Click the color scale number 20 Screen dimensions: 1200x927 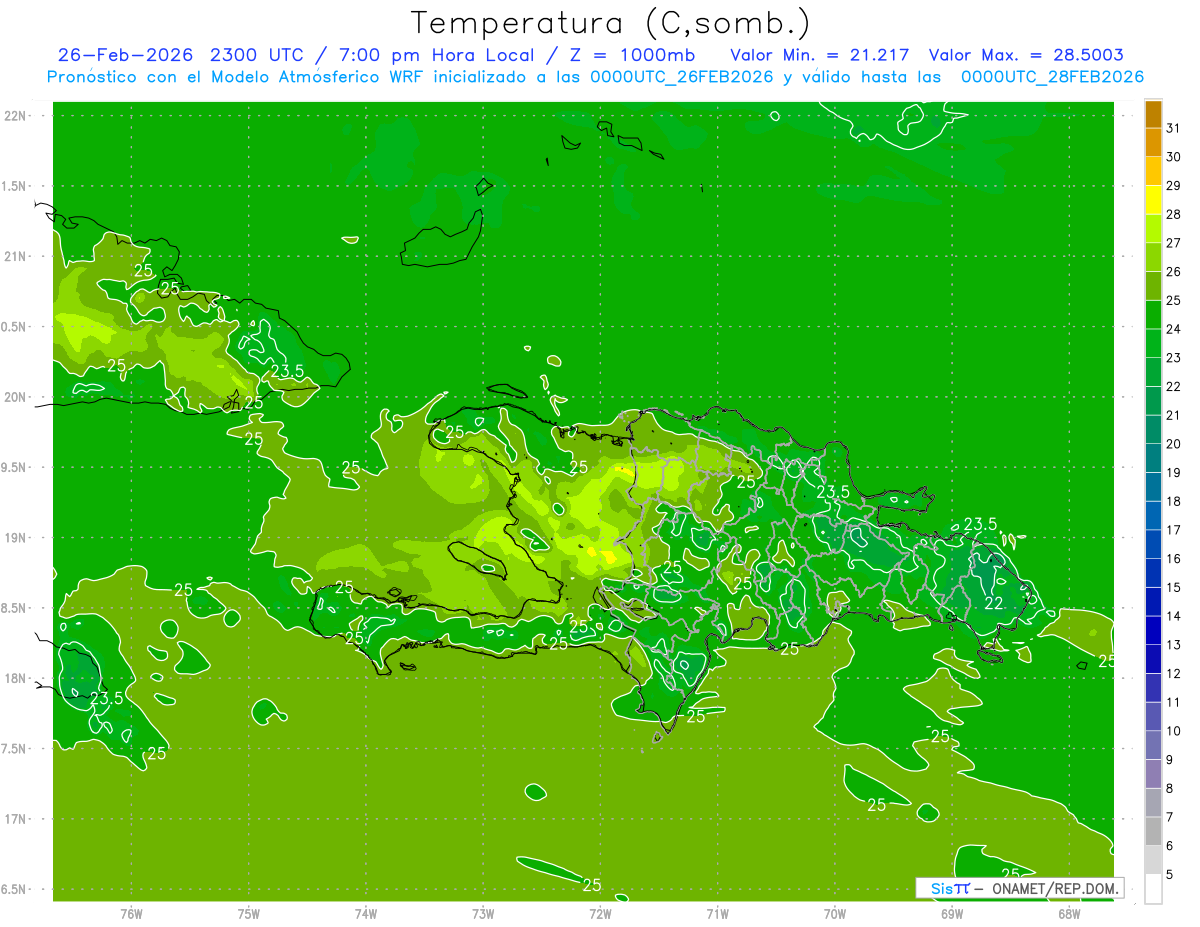pos(1173,444)
